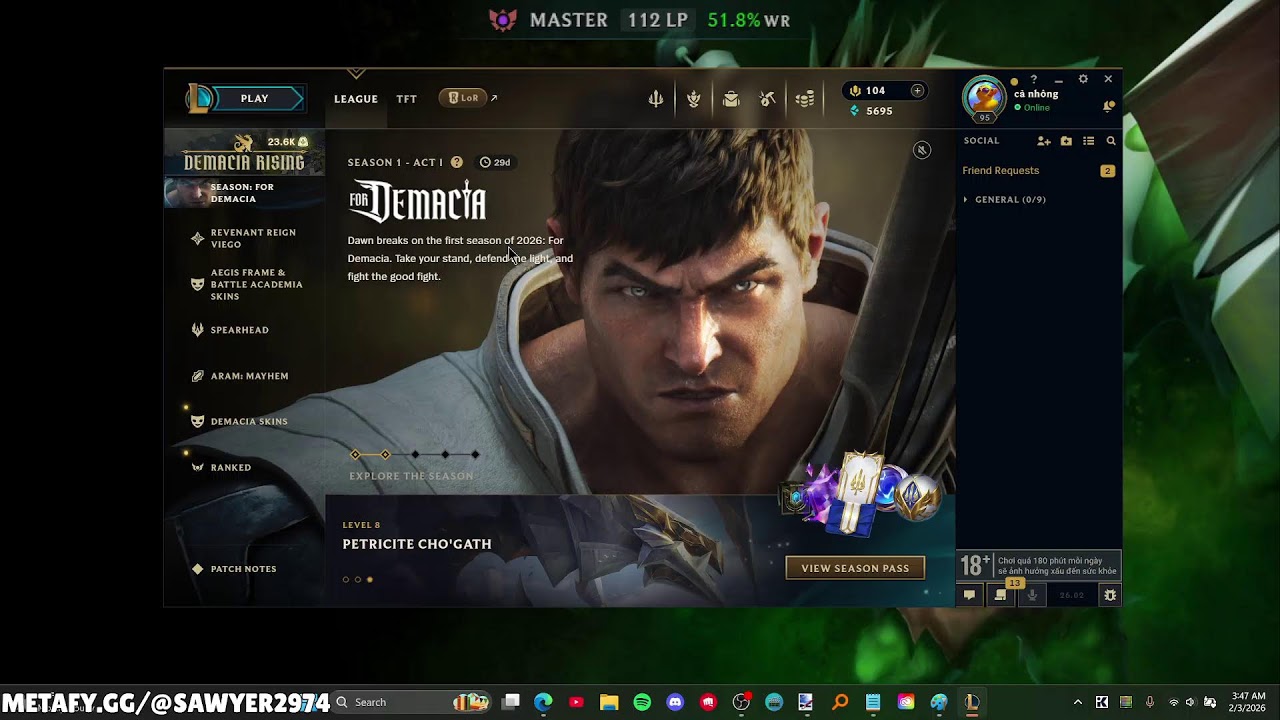1280x720 pixels.
Task: Select the Ranked menu item
Action: pyautogui.click(x=221, y=467)
